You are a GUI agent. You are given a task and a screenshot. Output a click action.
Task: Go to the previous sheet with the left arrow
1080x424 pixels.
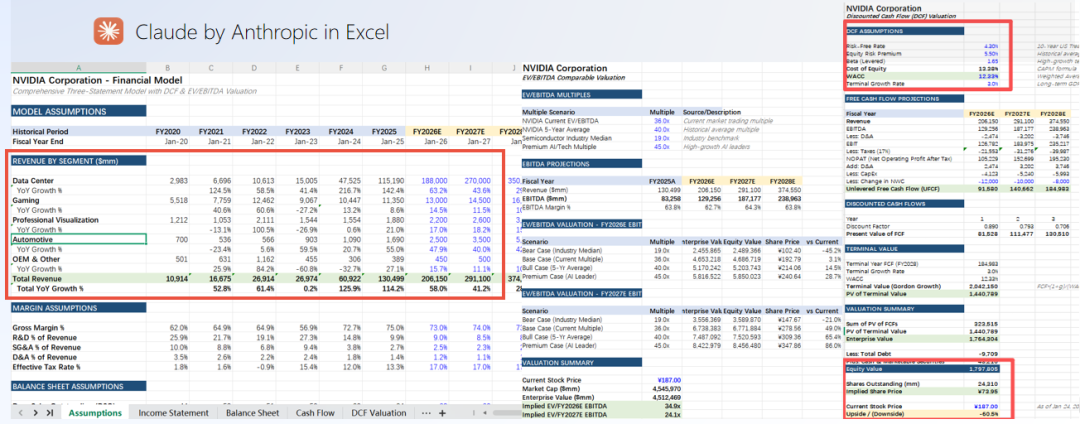pyautogui.click(x=21, y=413)
